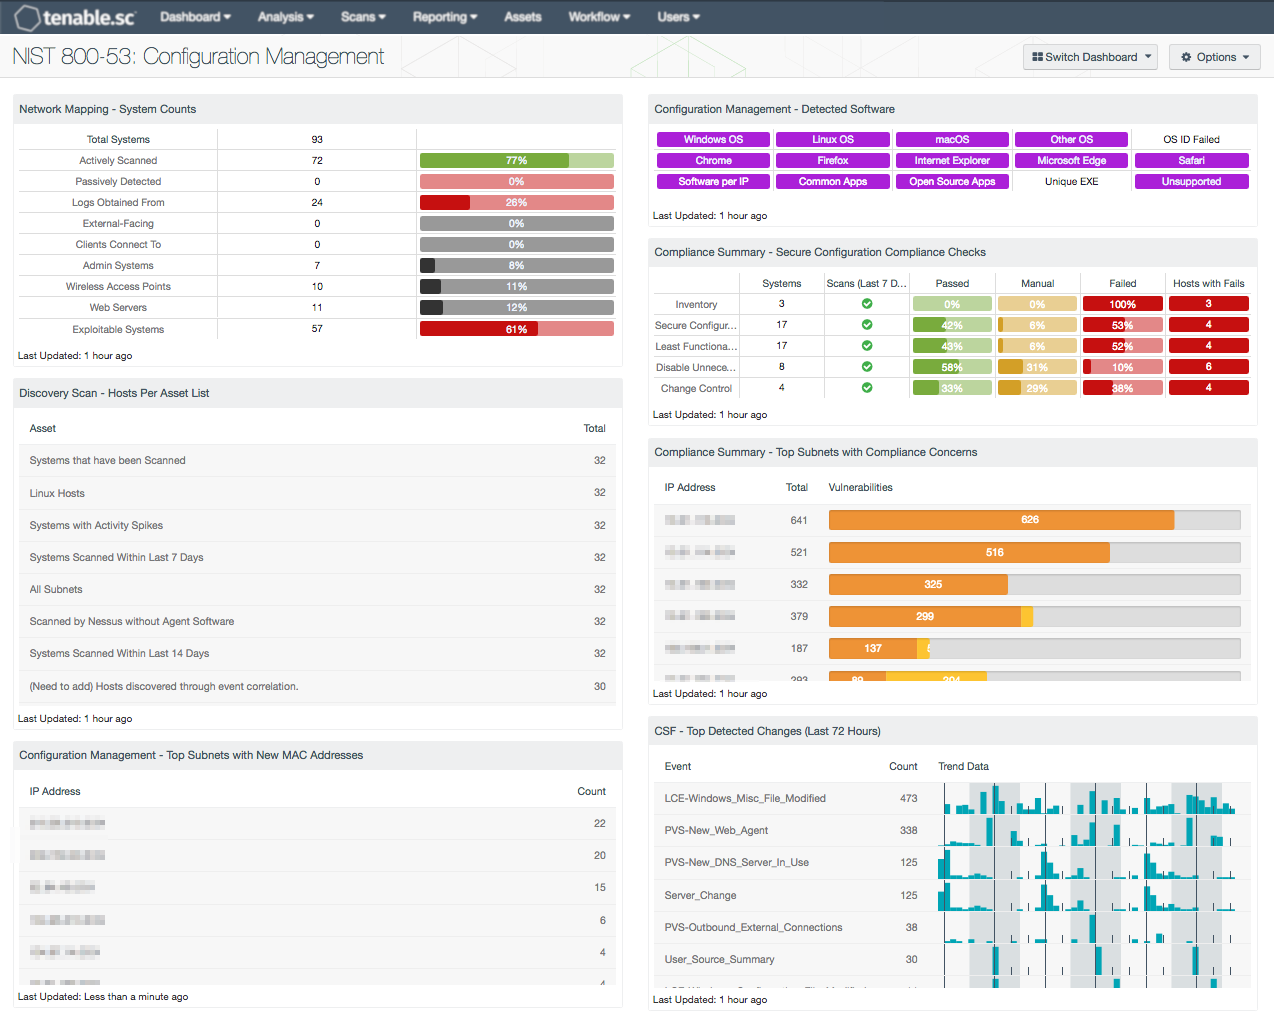Click the Unique EXE indicator
The width and height of the screenshot is (1274, 1025).
click(x=1071, y=182)
